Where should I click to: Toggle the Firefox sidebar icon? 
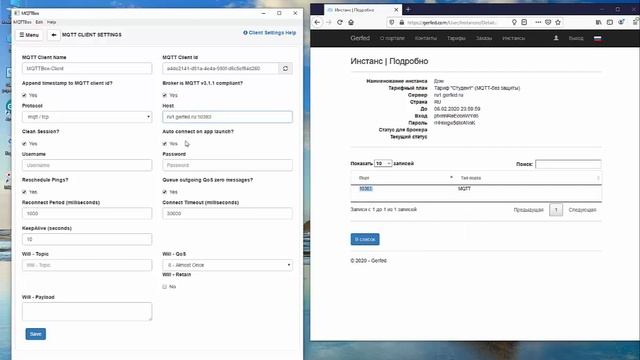(610, 22)
